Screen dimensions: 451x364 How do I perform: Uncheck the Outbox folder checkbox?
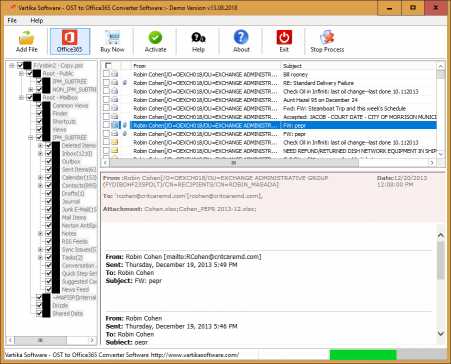[48, 161]
